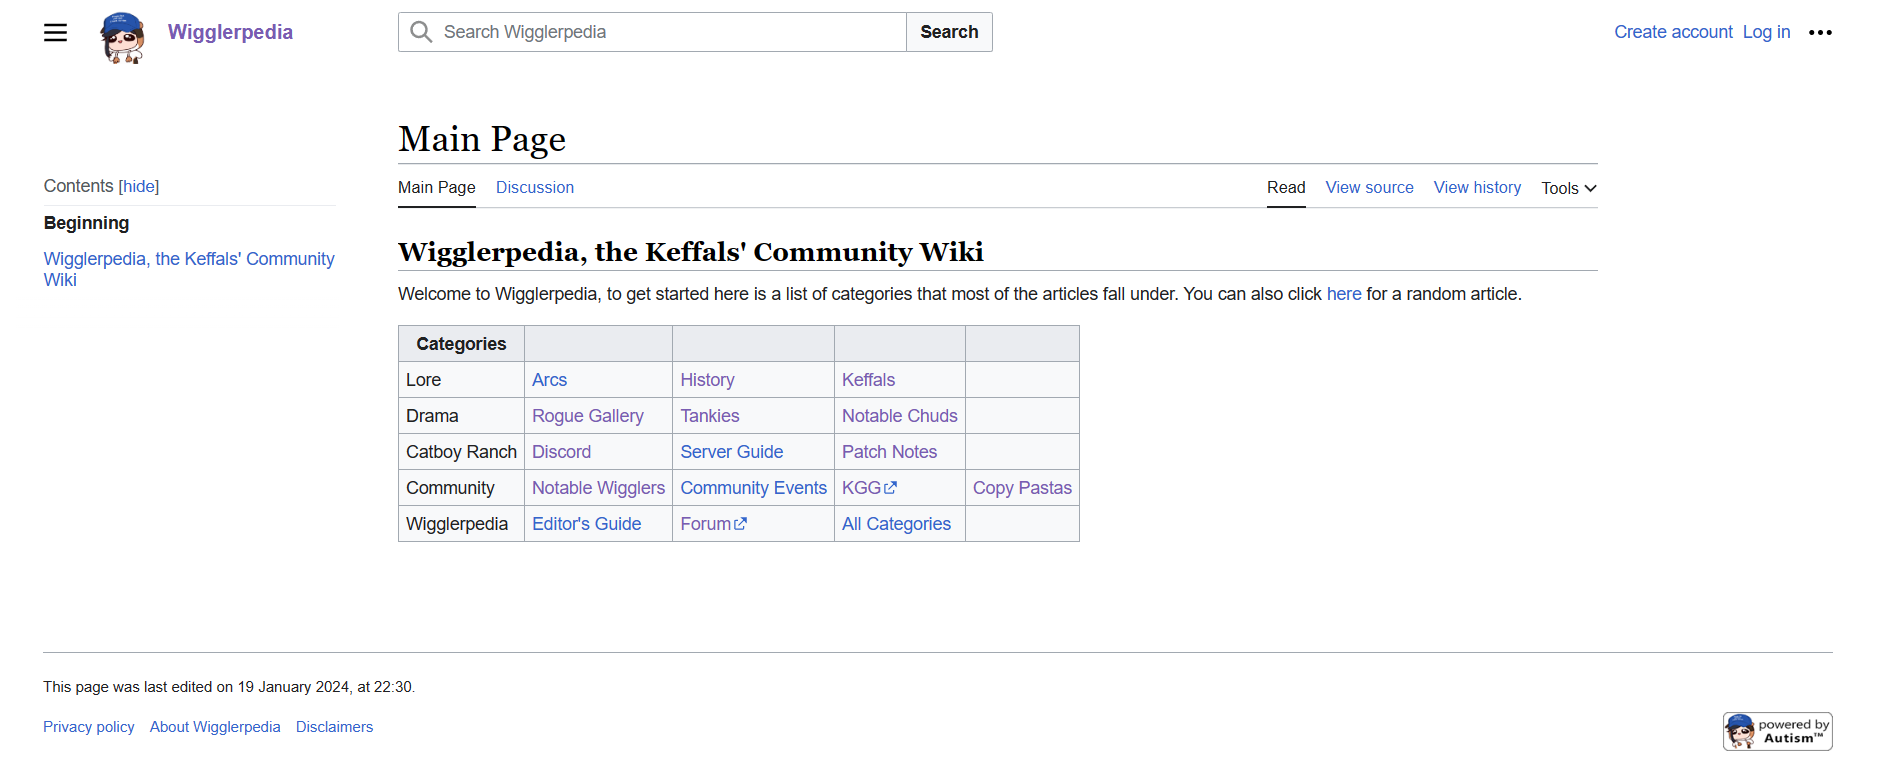This screenshot has height=762, width=1891.
Task: Open Notable Chuds link
Action: tap(900, 416)
